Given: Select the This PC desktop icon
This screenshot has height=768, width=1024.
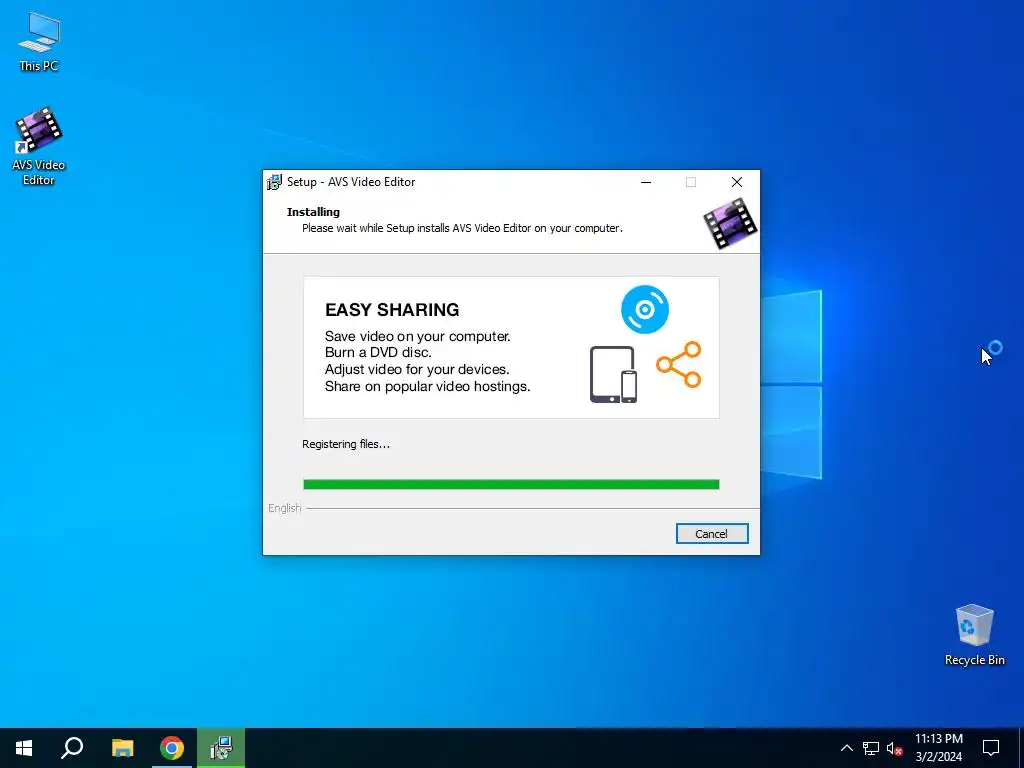Looking at the screenshot, I should [39, 42].
